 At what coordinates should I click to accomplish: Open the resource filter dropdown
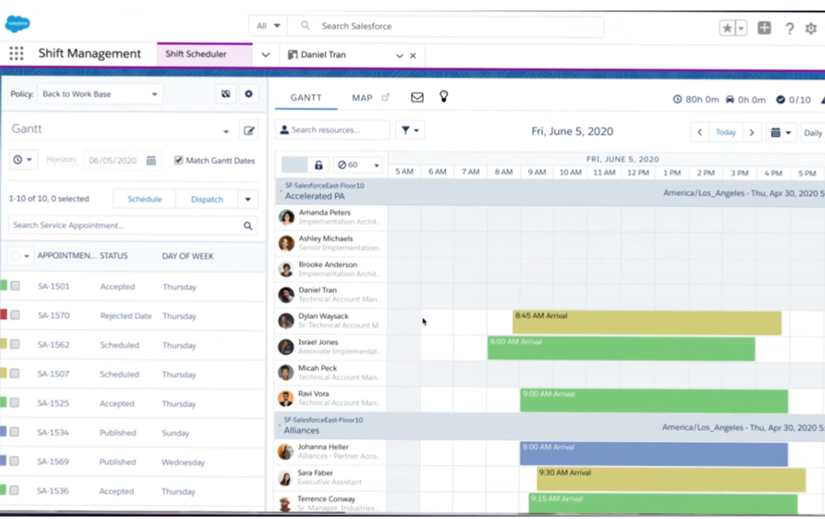coord(409,130)
